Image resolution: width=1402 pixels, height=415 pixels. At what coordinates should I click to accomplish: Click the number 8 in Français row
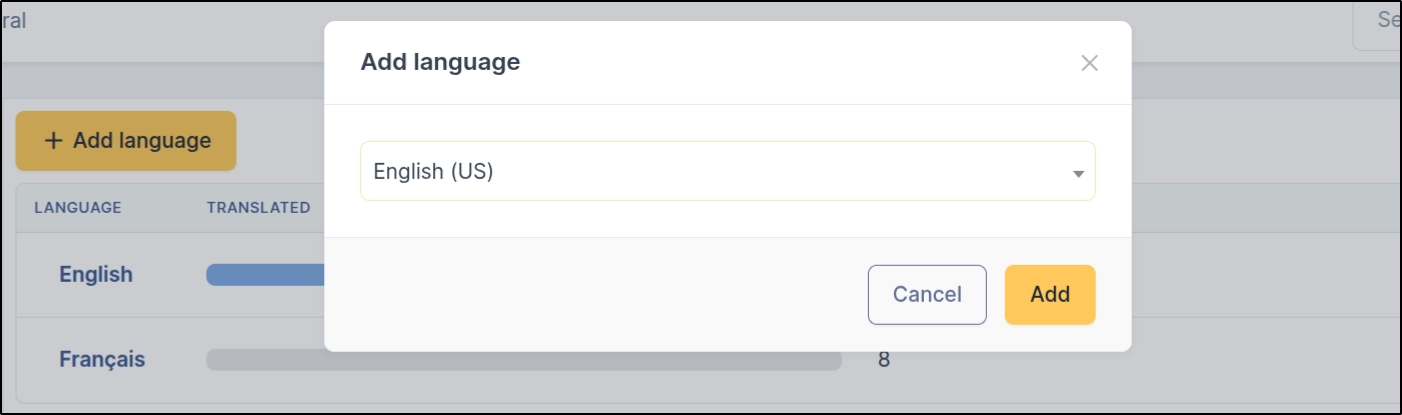click(883, 360)
